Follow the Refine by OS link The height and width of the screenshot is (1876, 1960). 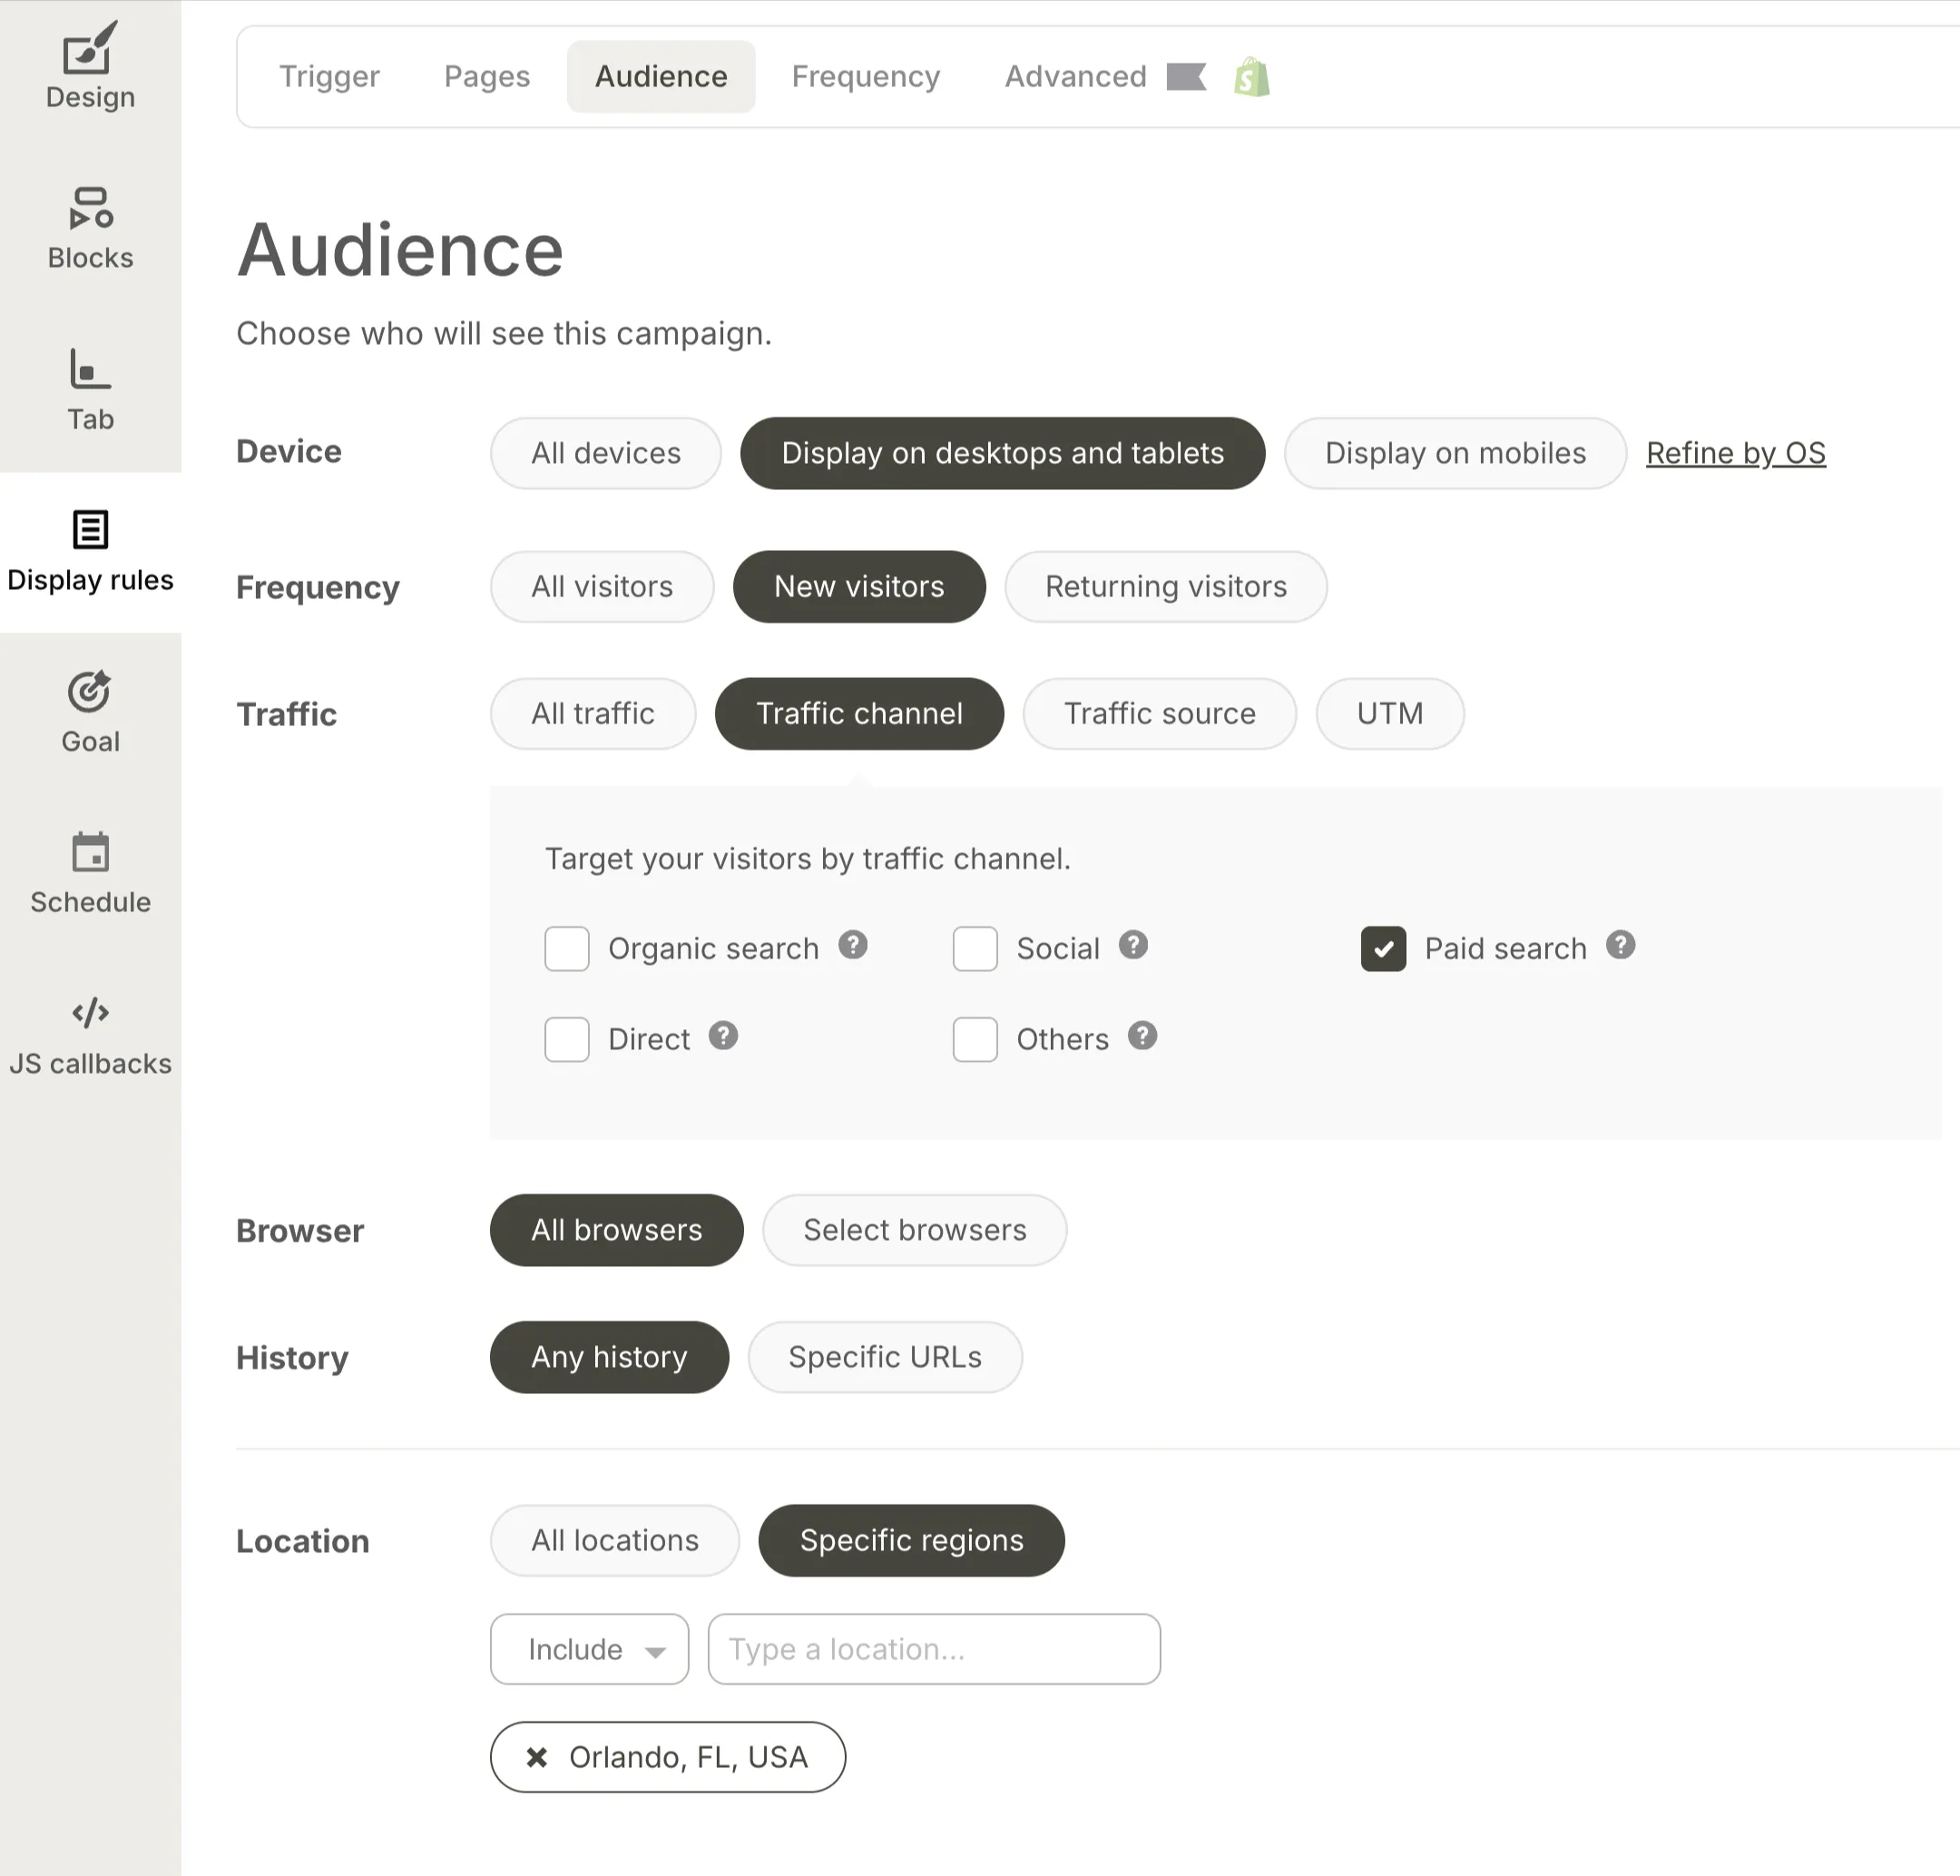[1735, 453]
